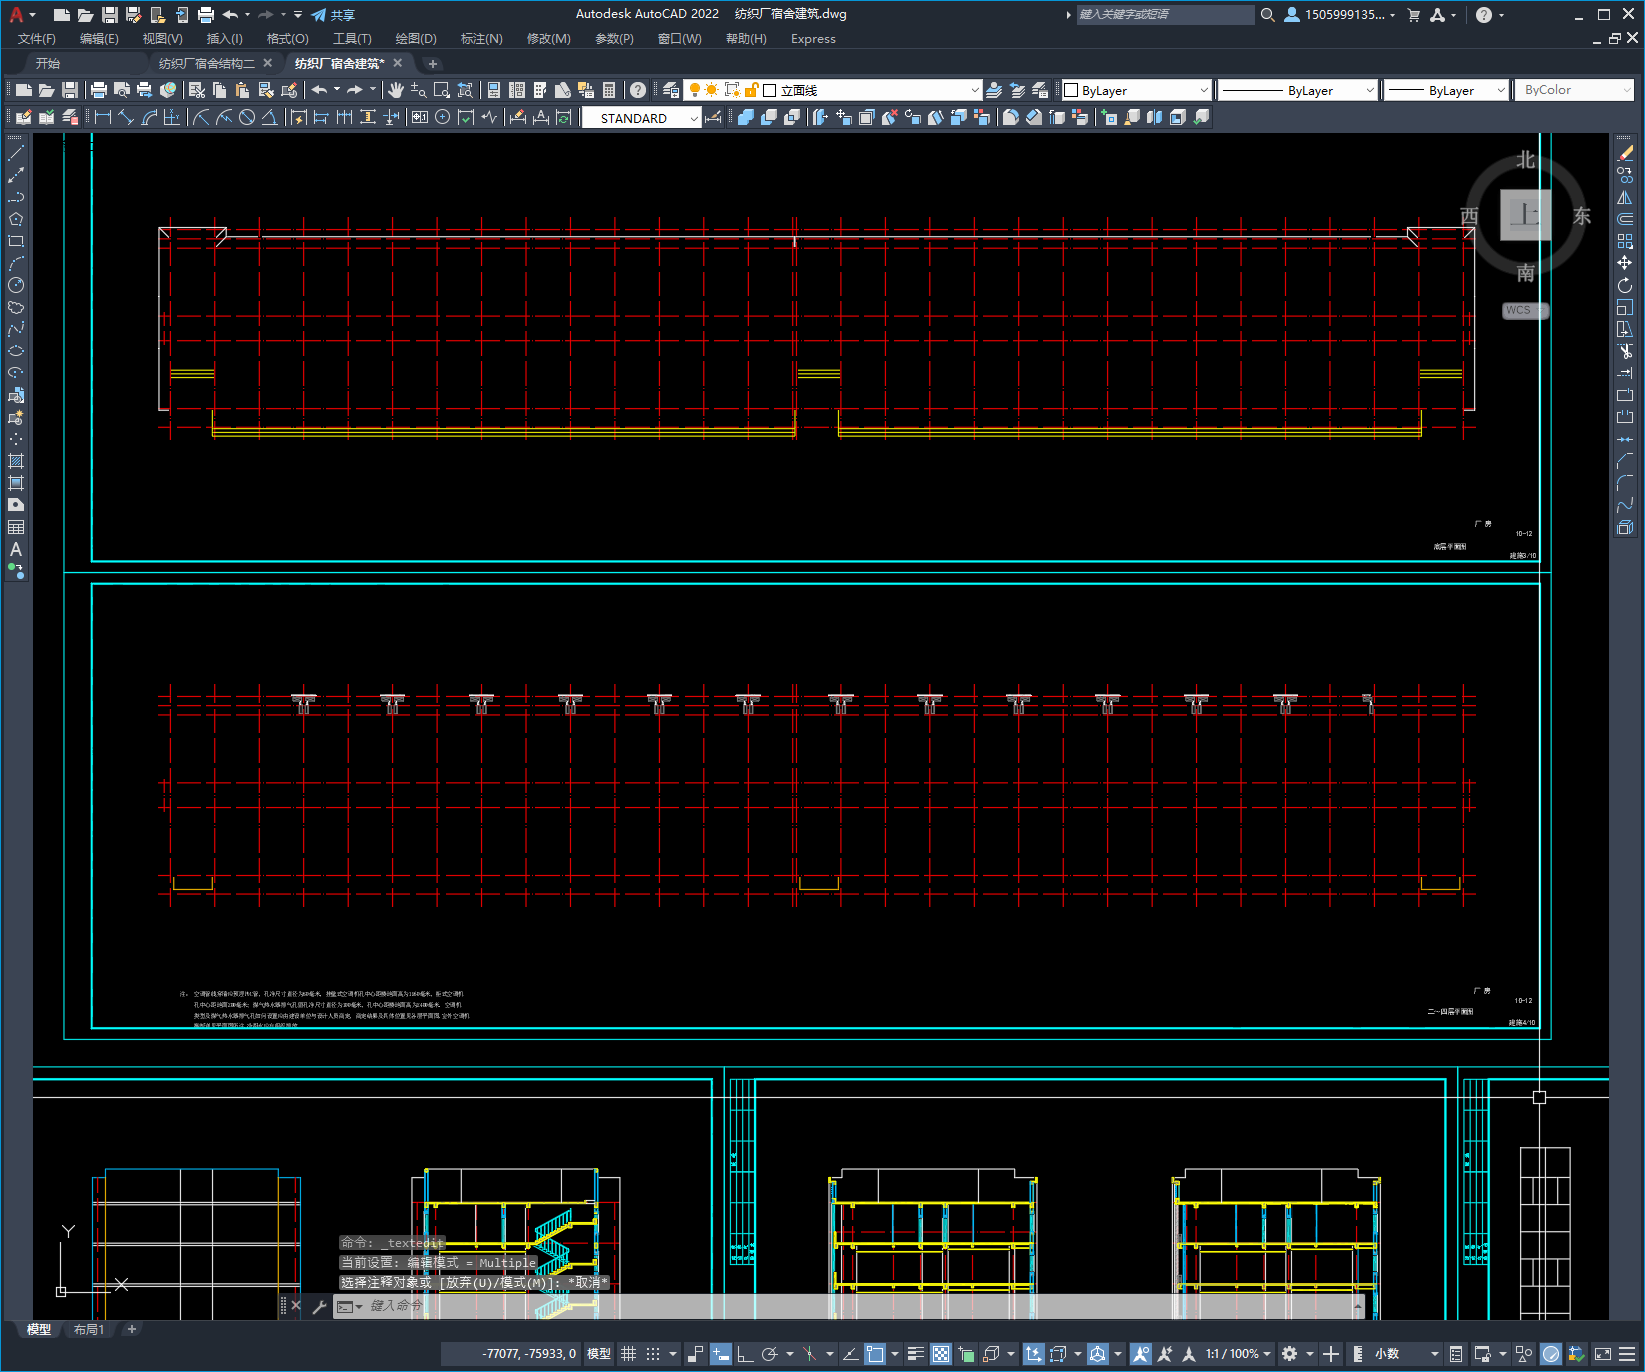This screenshot has width=1645, height=1372.
Task: Switch to the 布局1 layout tab
Action: point(89,1329)
